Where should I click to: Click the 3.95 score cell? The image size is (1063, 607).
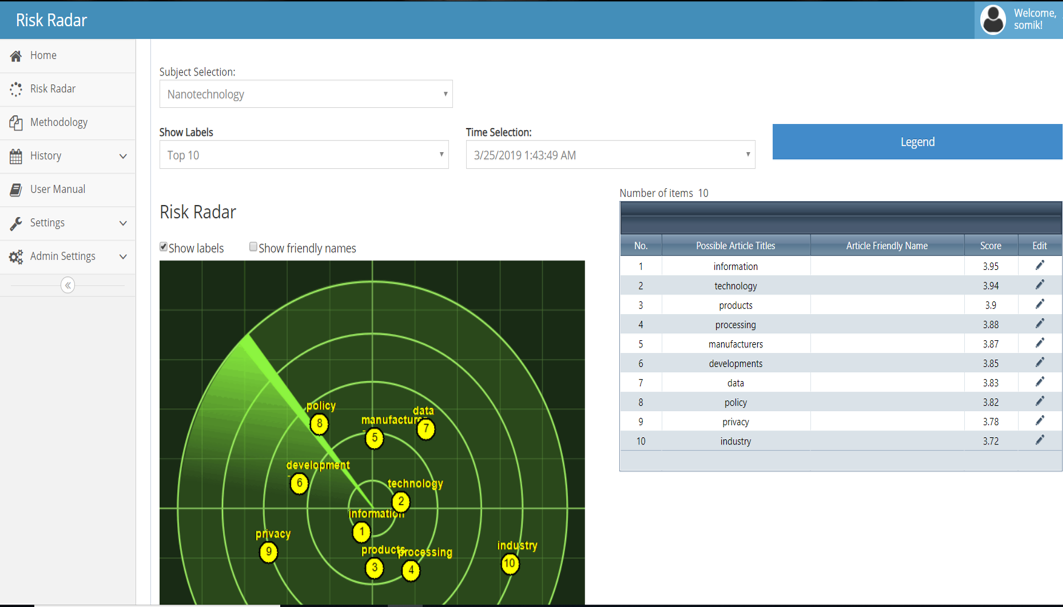[x=990, y=267]
